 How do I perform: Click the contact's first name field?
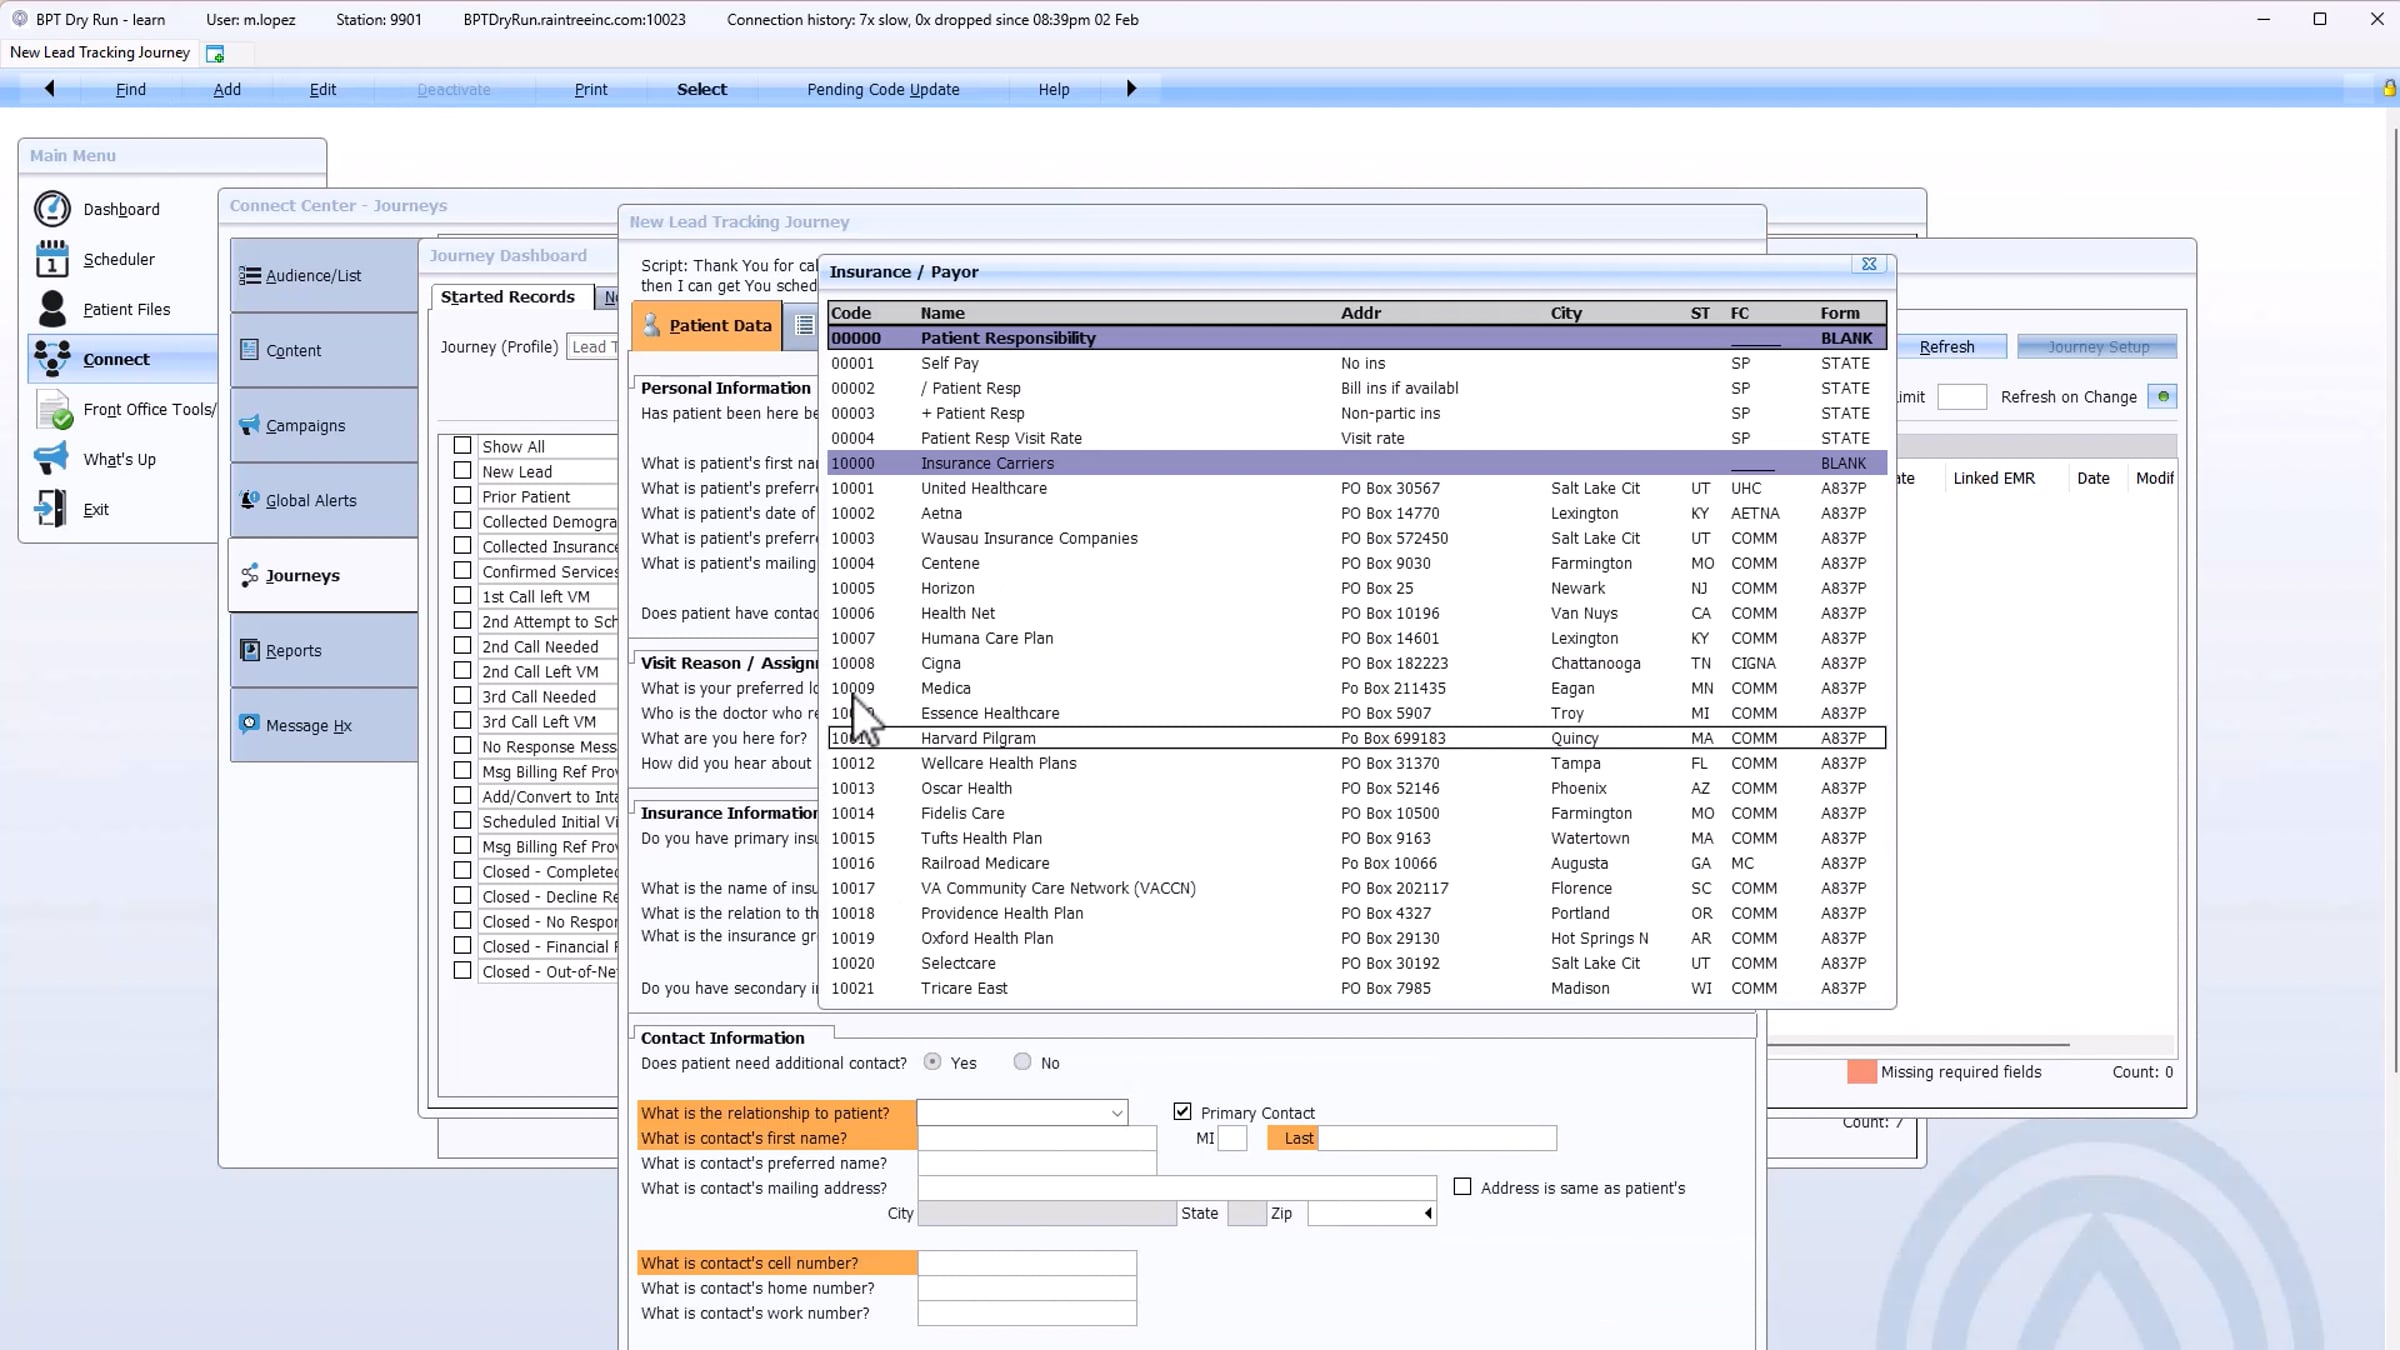[x=1037, y=1138]
